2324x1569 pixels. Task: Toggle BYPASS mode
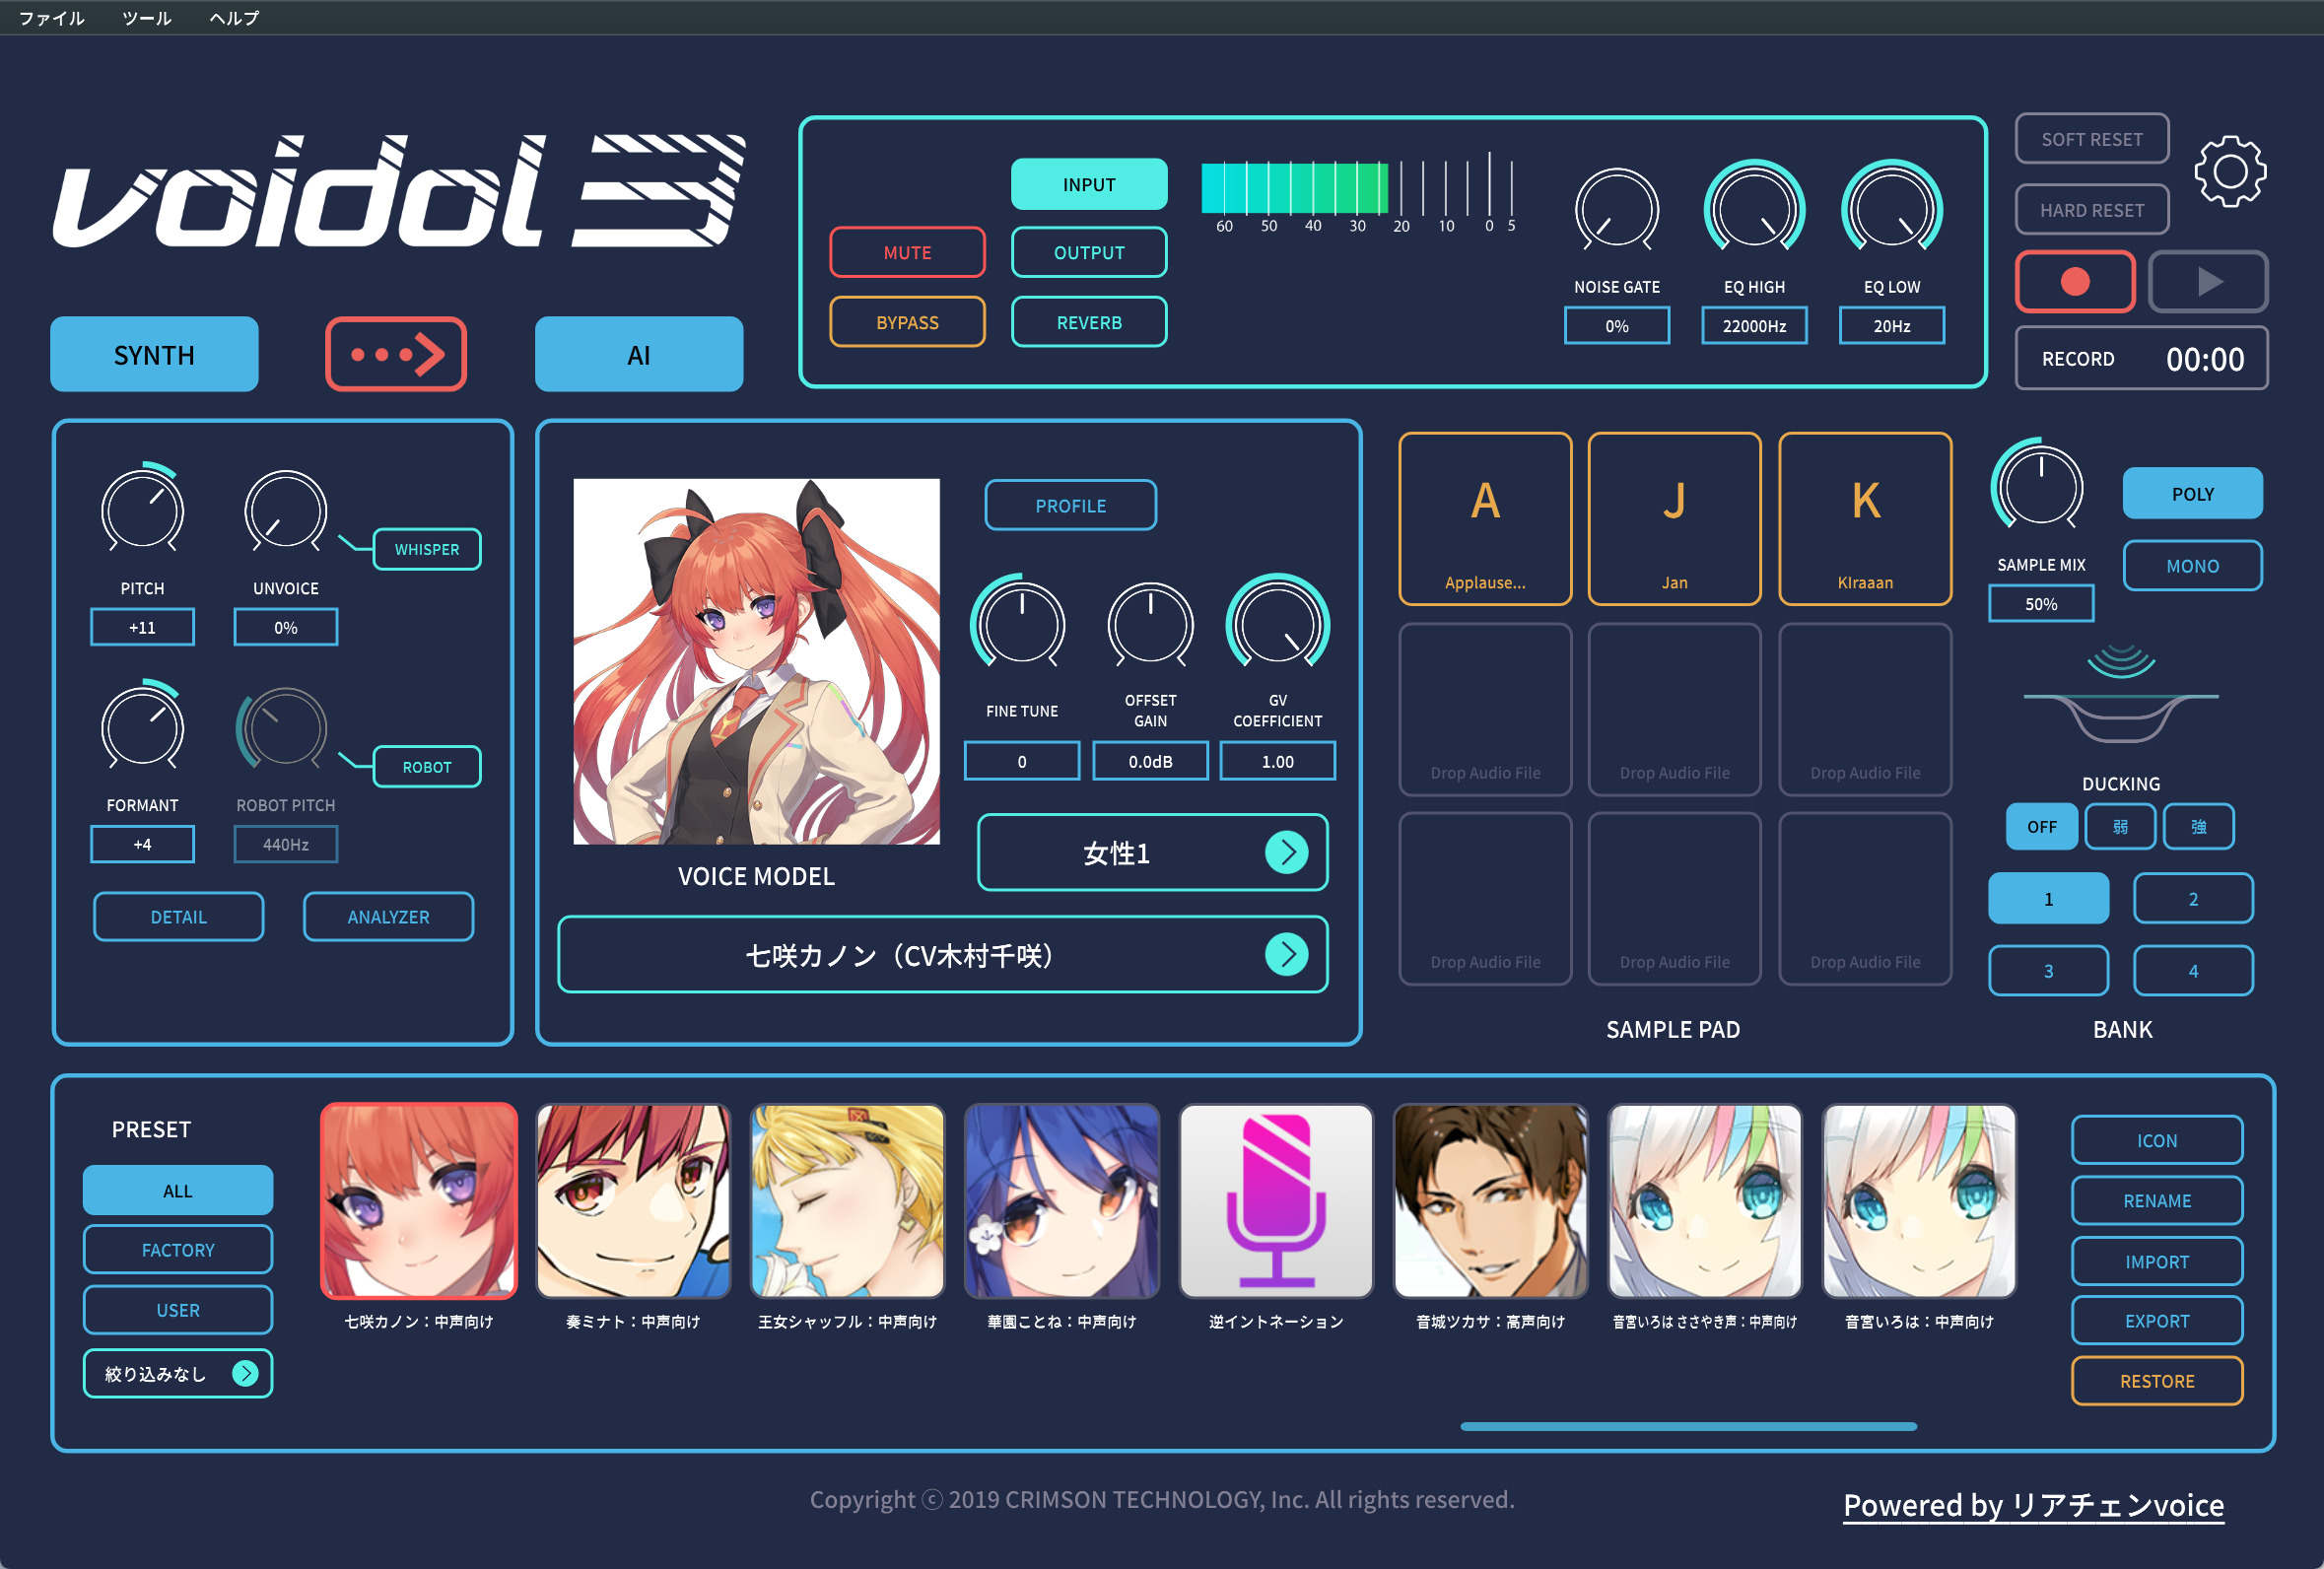click(x=907, y=322)
